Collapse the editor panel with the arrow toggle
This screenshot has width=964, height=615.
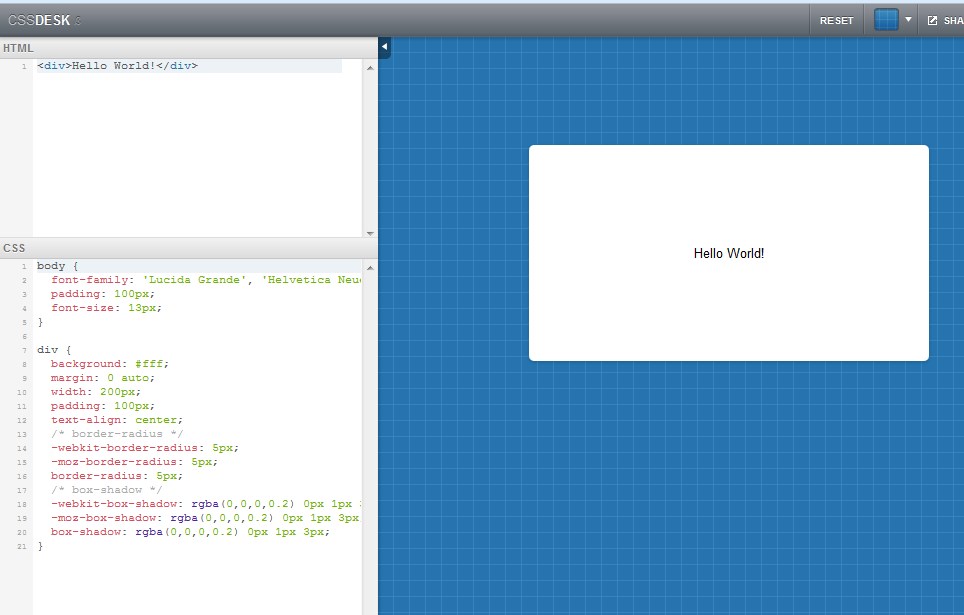tap(384, 46)
